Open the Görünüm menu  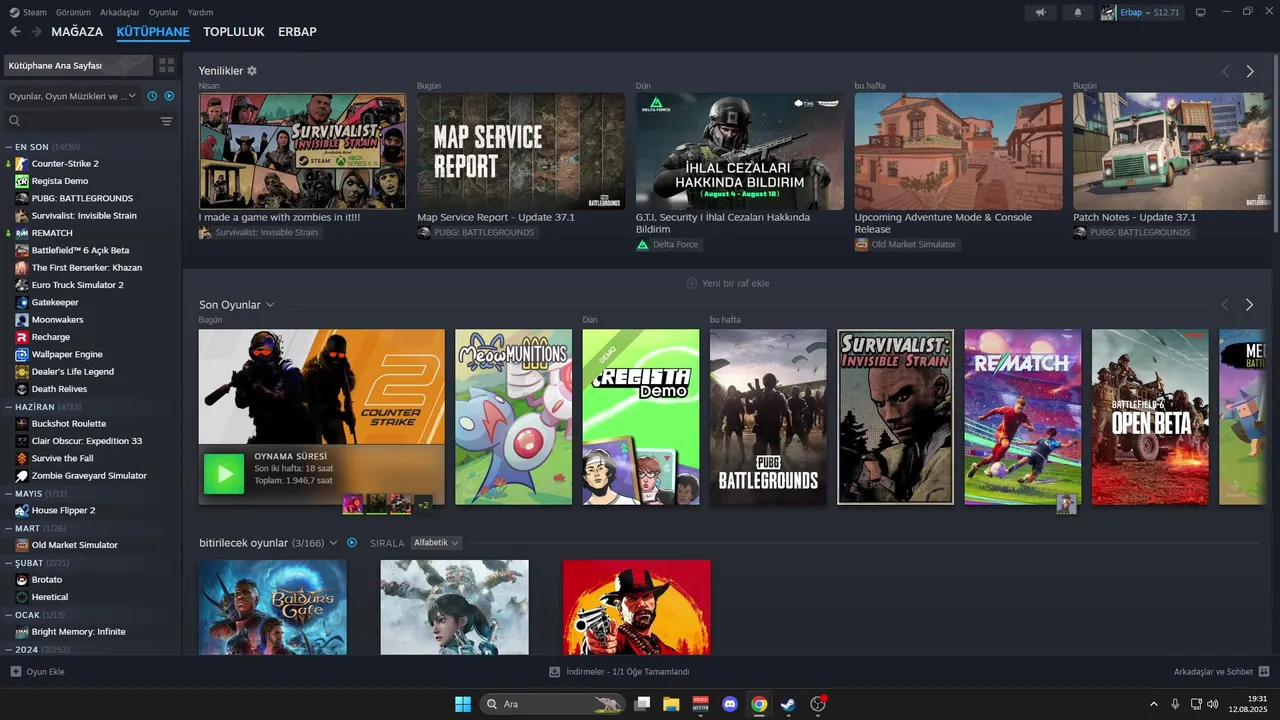click(x=73, y=12)
